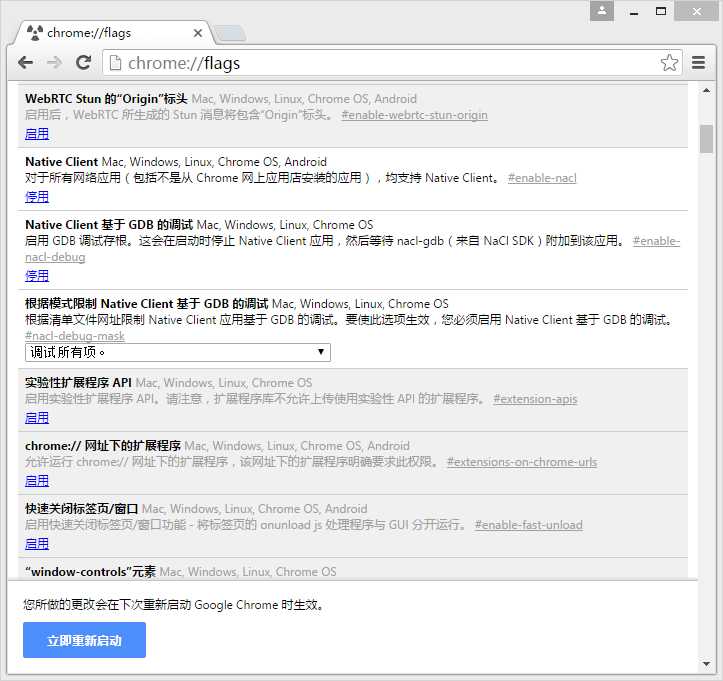Open the #extensions-on-chrome-urls anchor link
Image resolution: width=723 pixels, height=681 pixels.
pos(522,462)
